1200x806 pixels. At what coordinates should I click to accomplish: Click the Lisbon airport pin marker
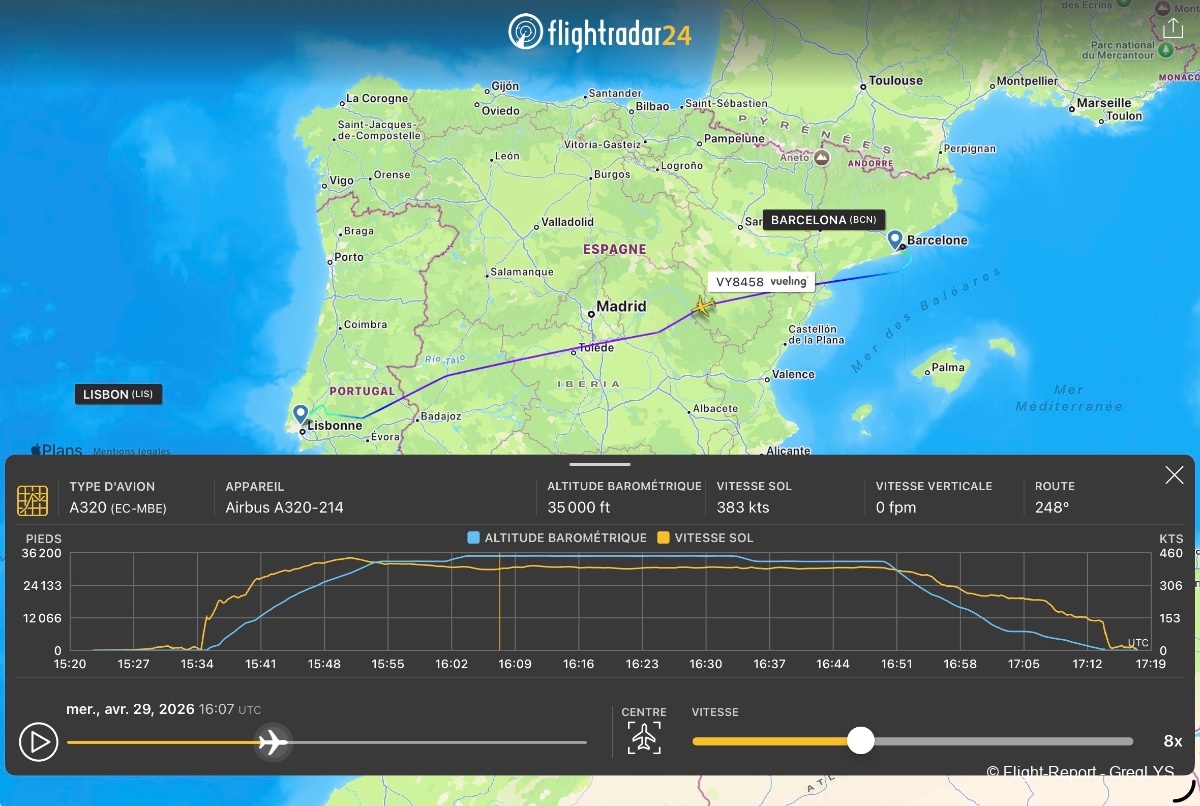pos(300,413)
